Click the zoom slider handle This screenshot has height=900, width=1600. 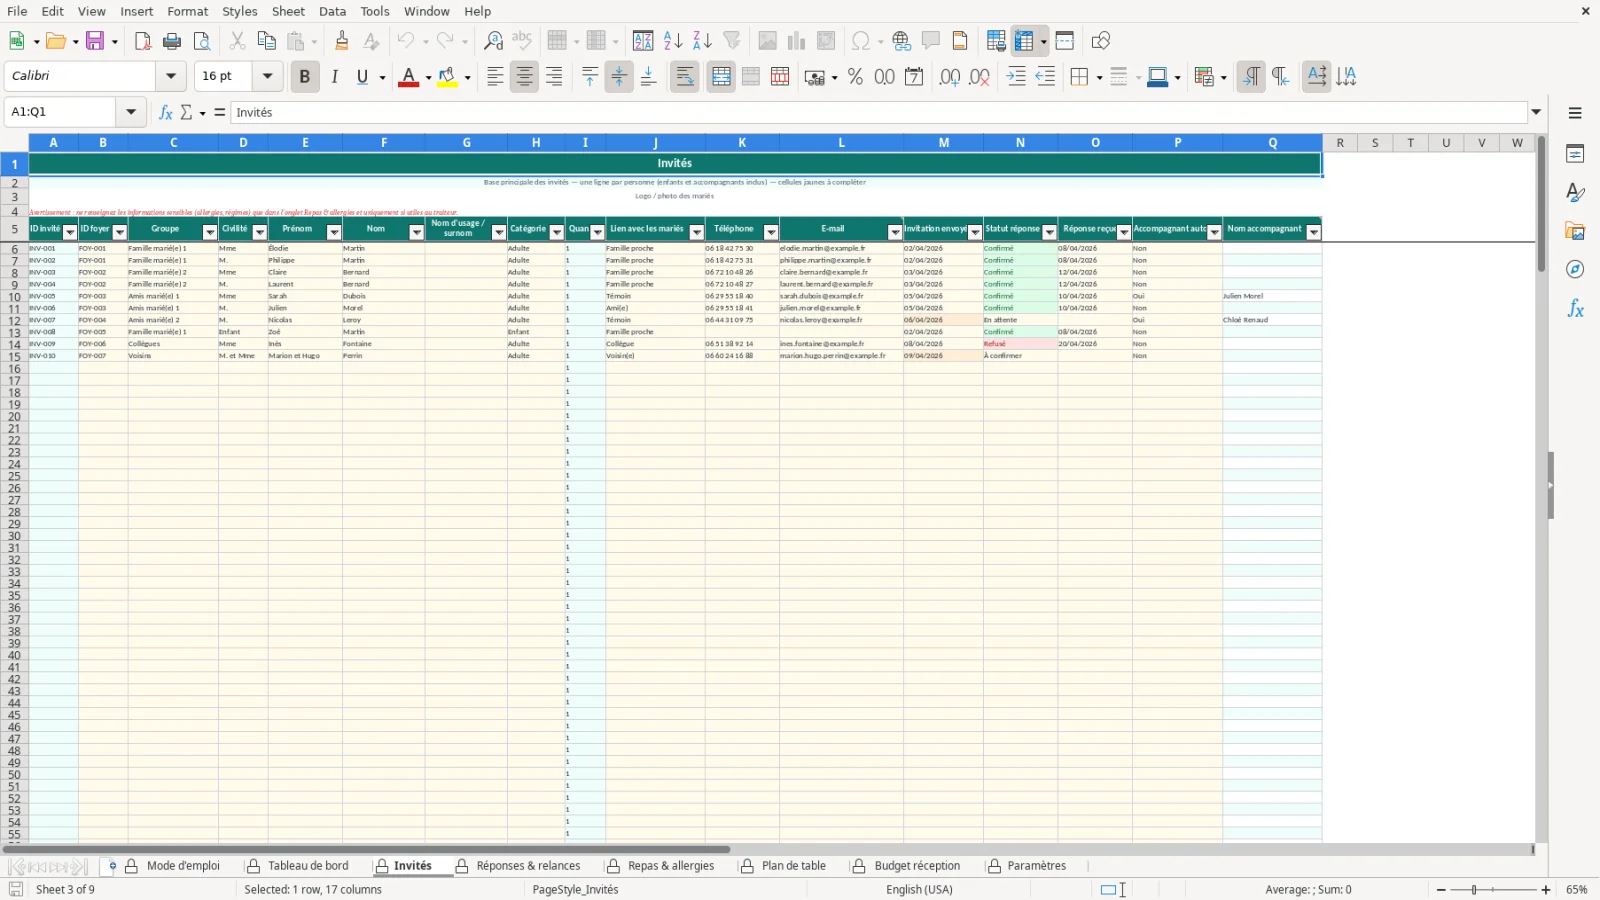(x=1474, y=890)
